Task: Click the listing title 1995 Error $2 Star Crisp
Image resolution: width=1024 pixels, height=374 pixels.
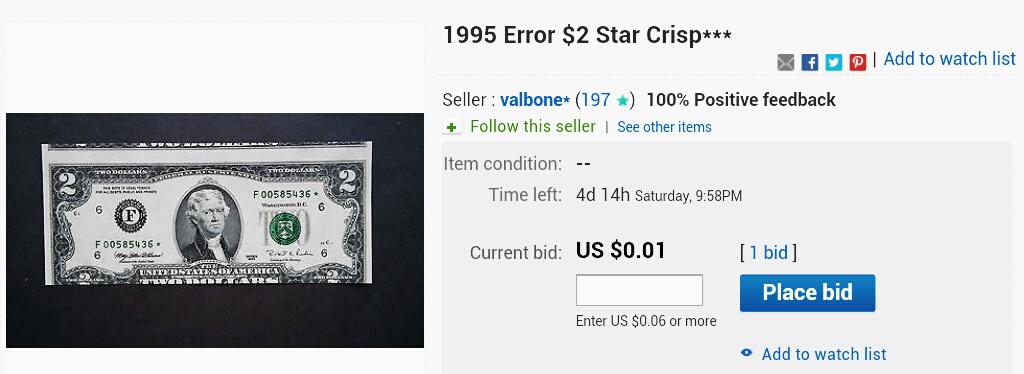Action: 587,35
